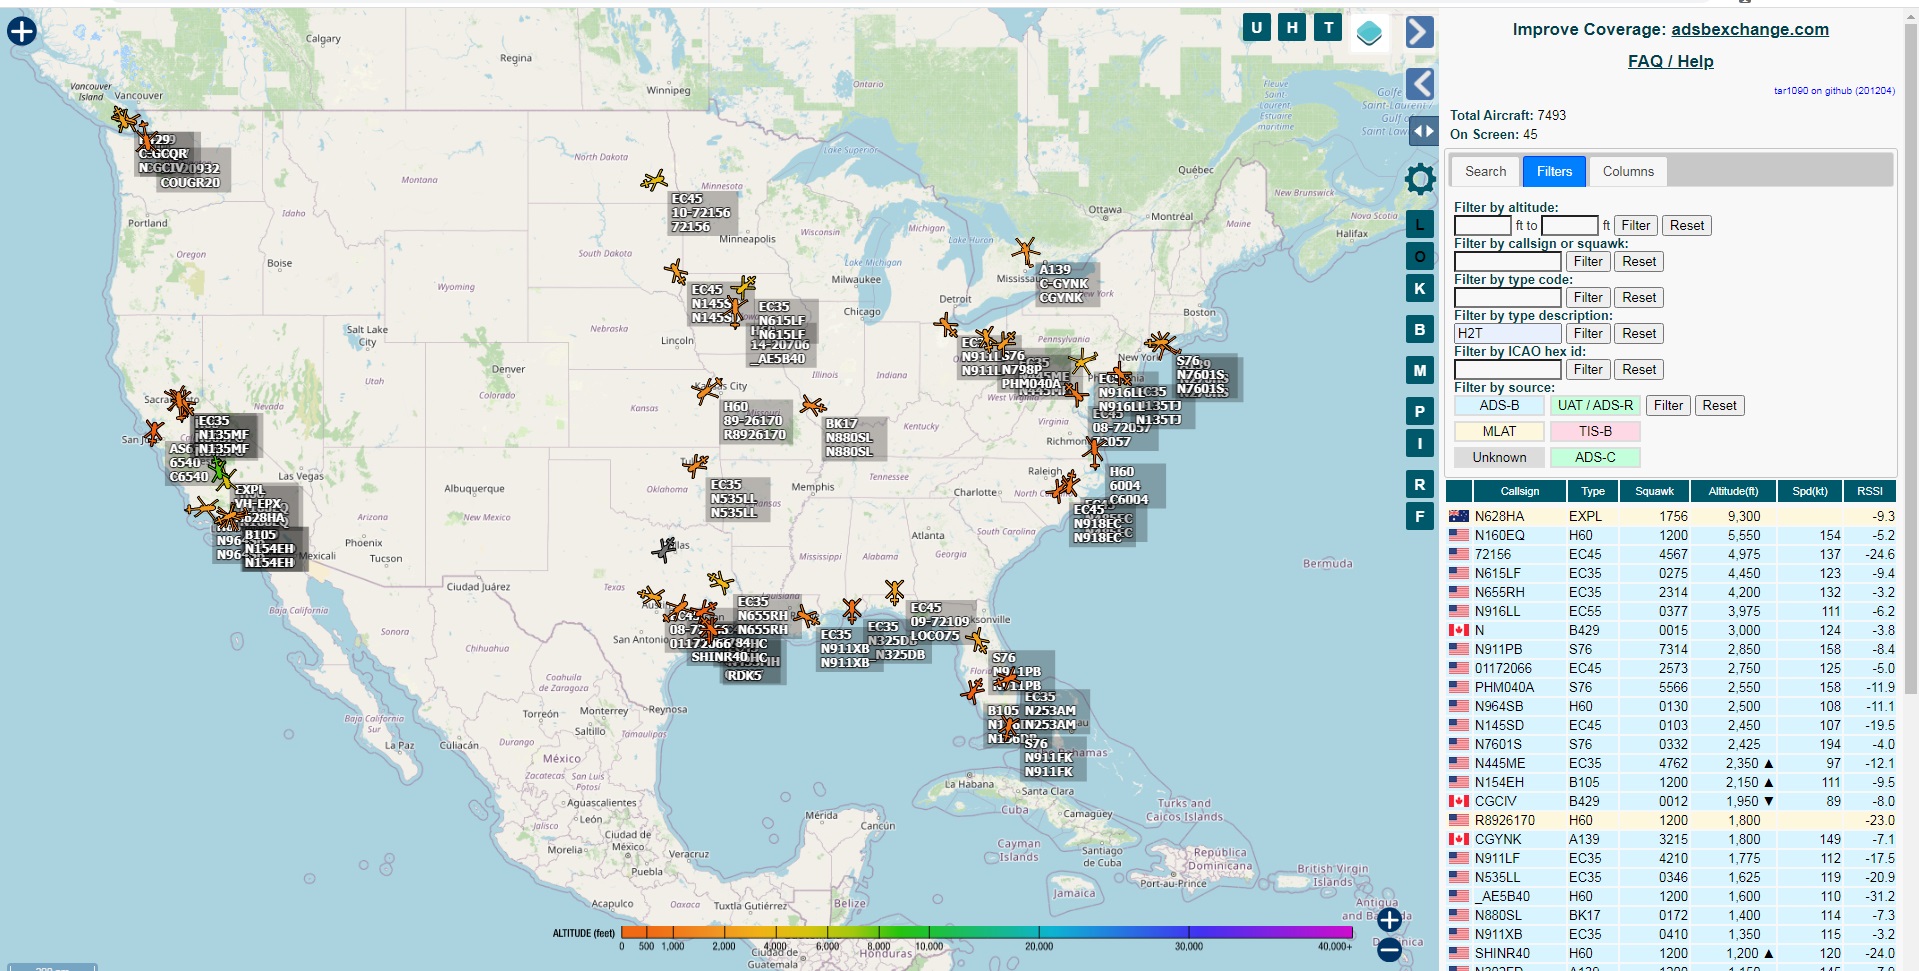Click the minimum altitude input field
Image resolution: width=1919 pixels, height=971 pixels.
pyautogui.click(x=1482, y=226)
